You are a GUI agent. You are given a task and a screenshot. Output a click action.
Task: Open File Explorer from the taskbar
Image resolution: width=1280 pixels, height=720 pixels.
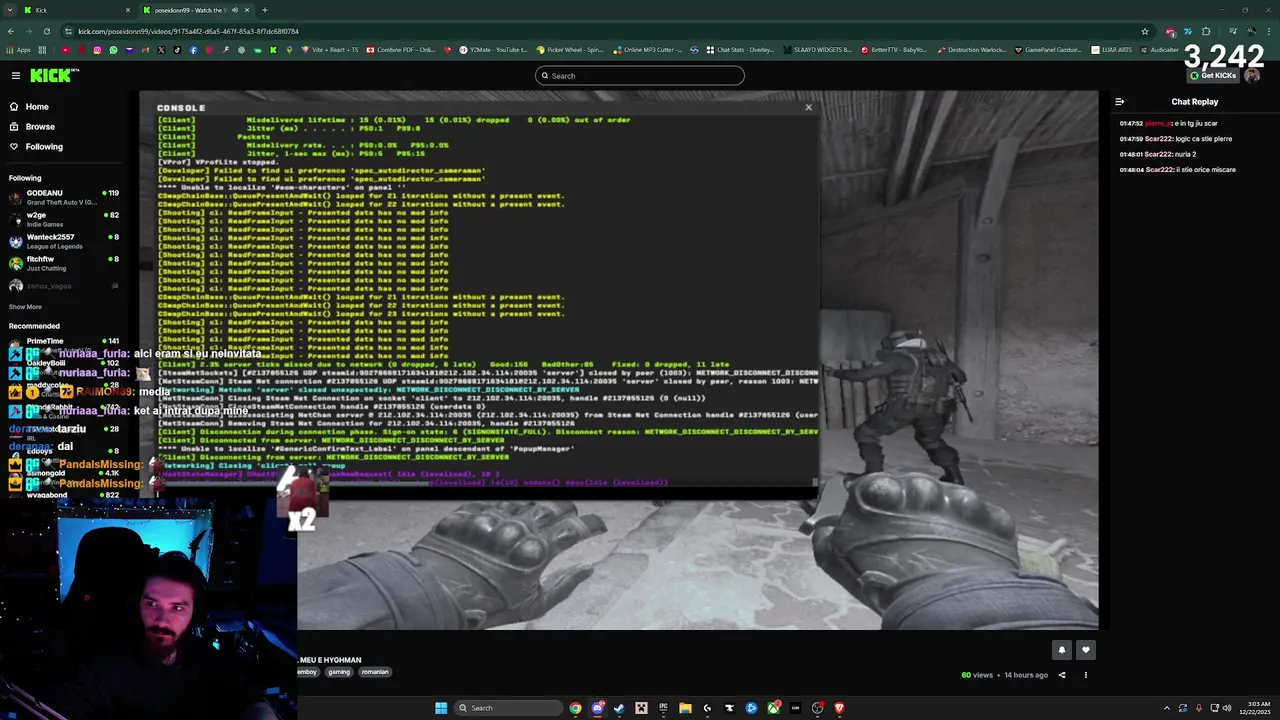(685, 708)
